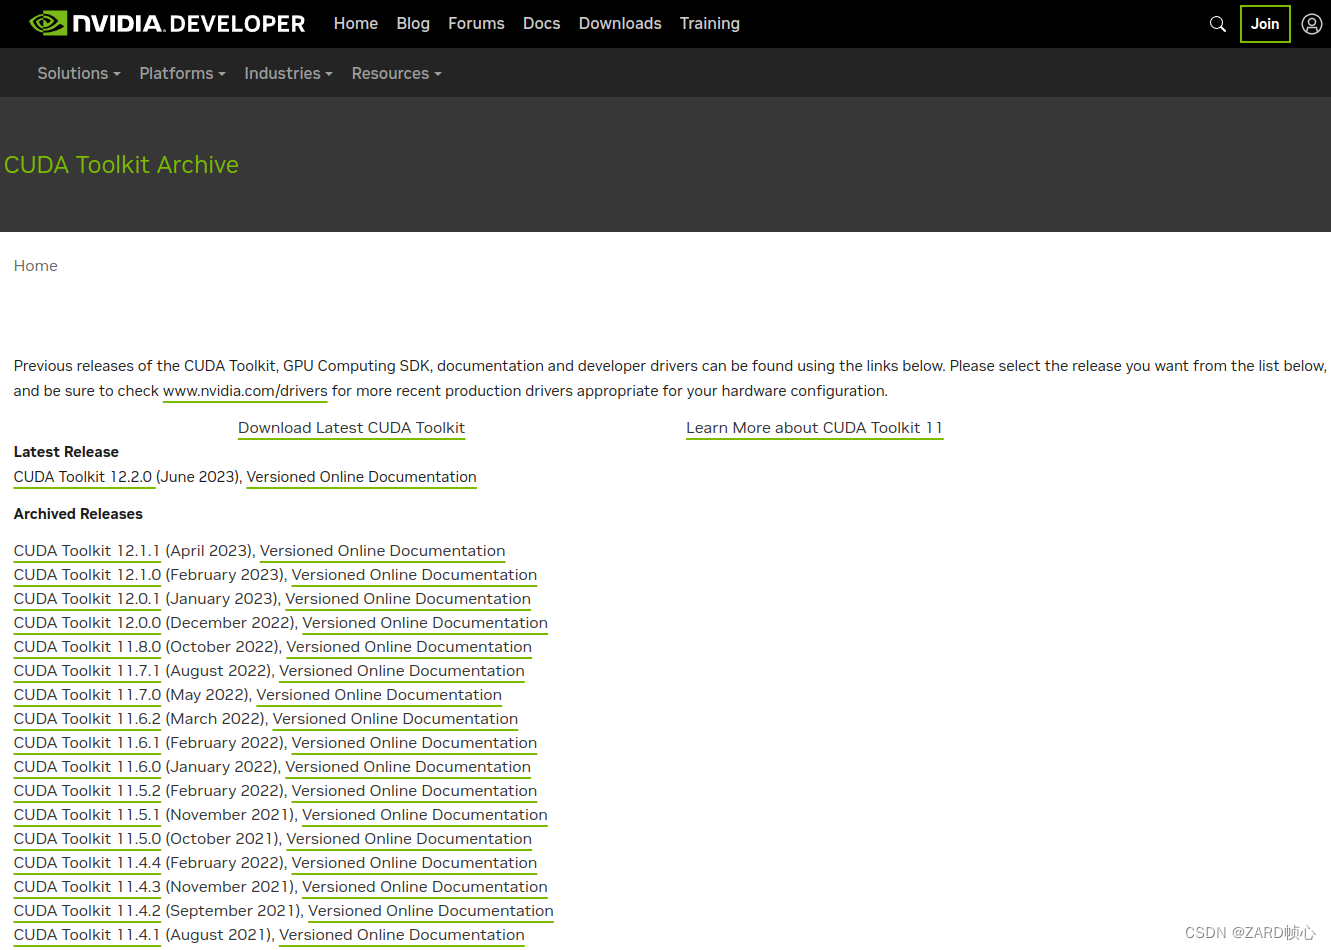Open documentation link for December 2022 release
Screen dimensions: 1331x950
coord(425,623)
